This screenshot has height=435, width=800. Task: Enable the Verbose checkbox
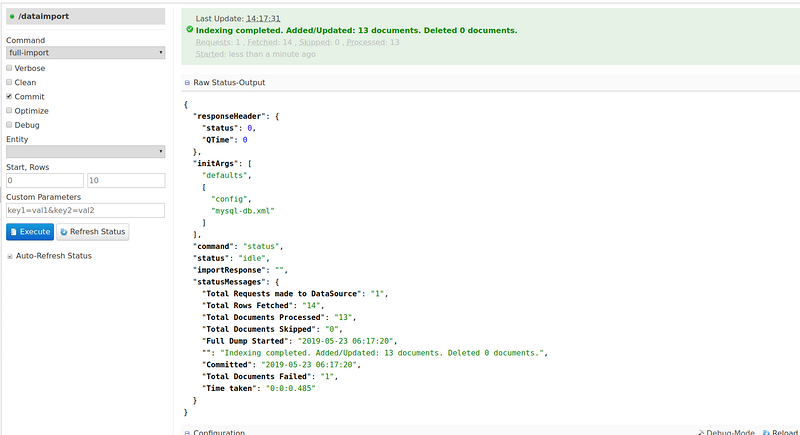9,68
